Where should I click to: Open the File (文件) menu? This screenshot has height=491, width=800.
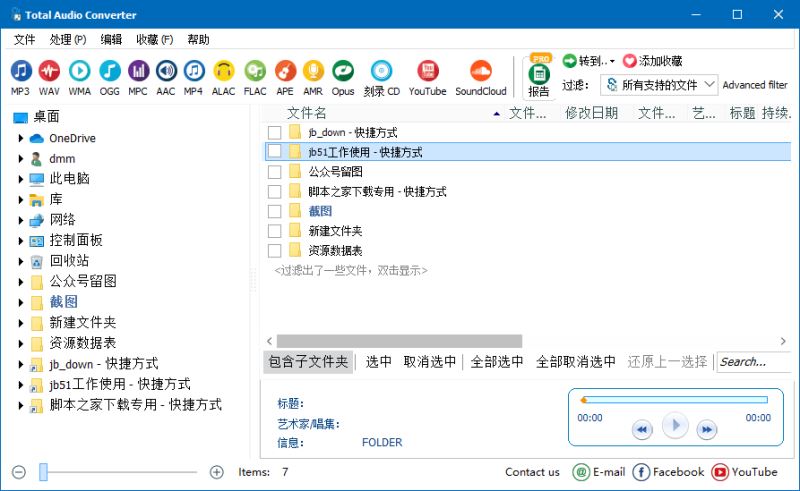point(24,40)
